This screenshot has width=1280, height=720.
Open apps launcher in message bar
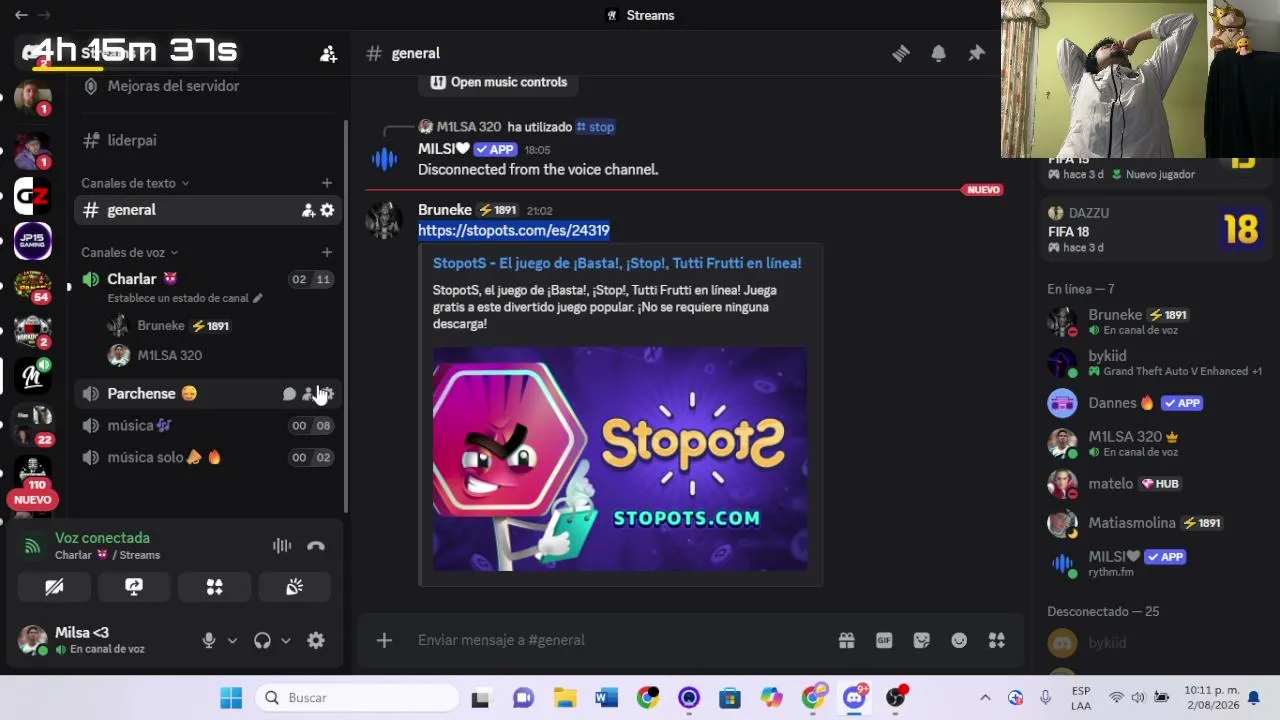(x=996, y=640)
